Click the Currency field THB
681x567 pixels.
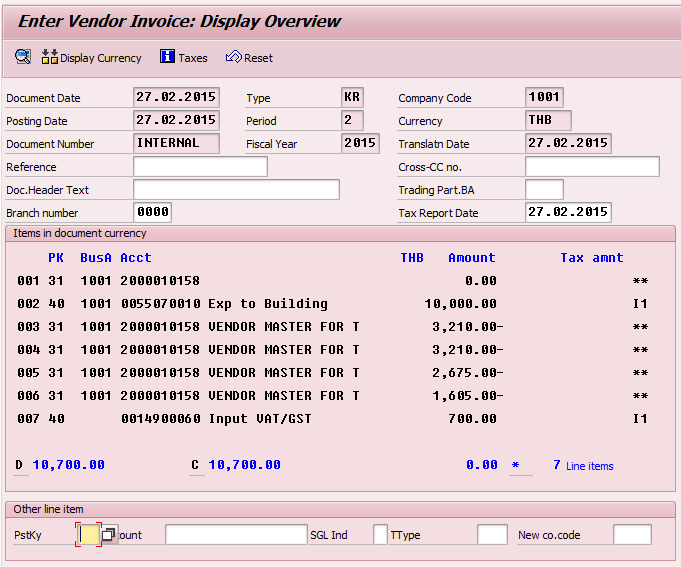point(548,120)
